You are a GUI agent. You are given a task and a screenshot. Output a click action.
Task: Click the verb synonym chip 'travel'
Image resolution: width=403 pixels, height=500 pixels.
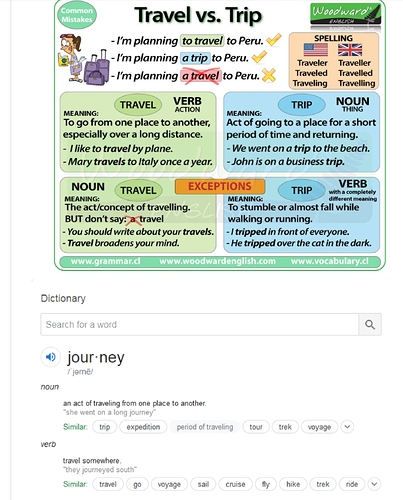click(108, 484)
